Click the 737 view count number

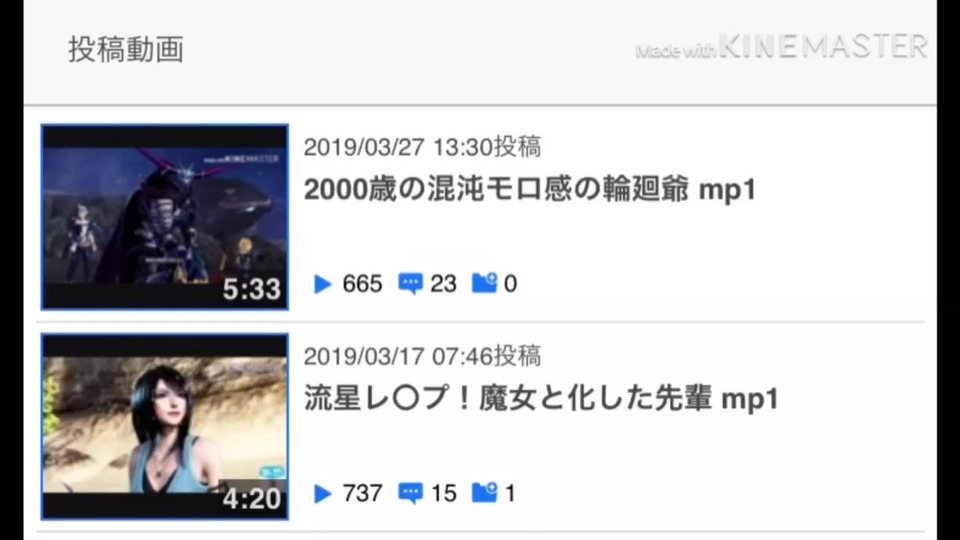(362, 493)
